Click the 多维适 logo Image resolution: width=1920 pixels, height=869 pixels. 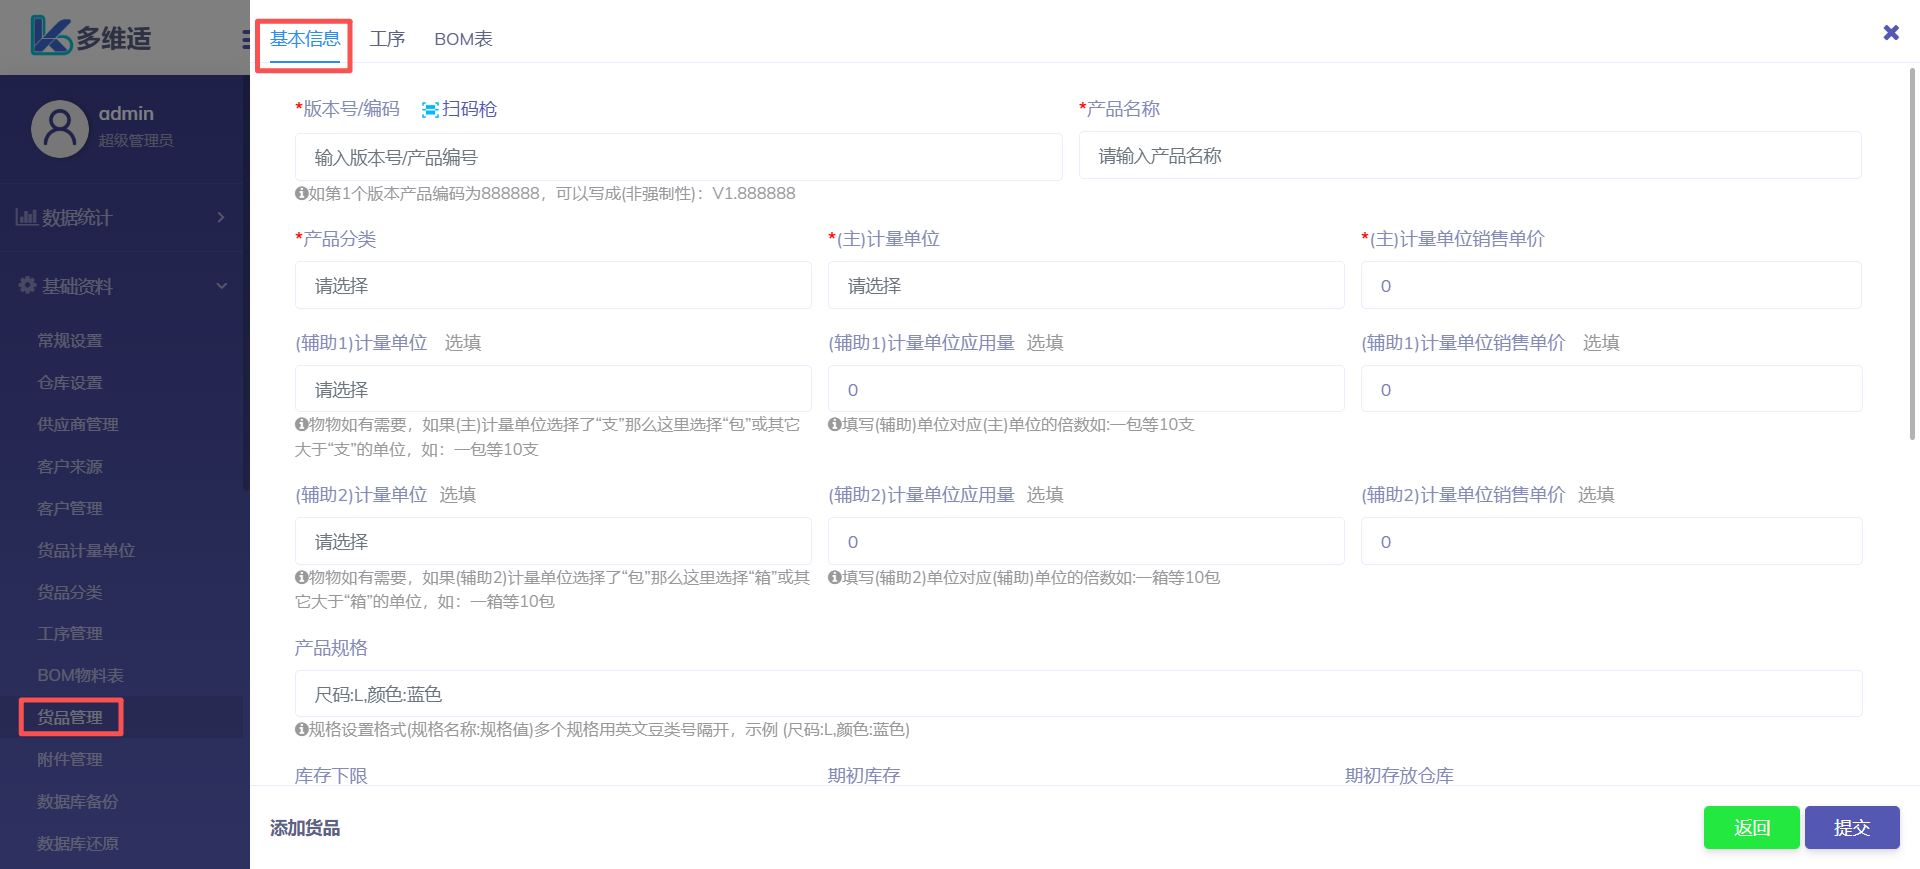[90, 37]
